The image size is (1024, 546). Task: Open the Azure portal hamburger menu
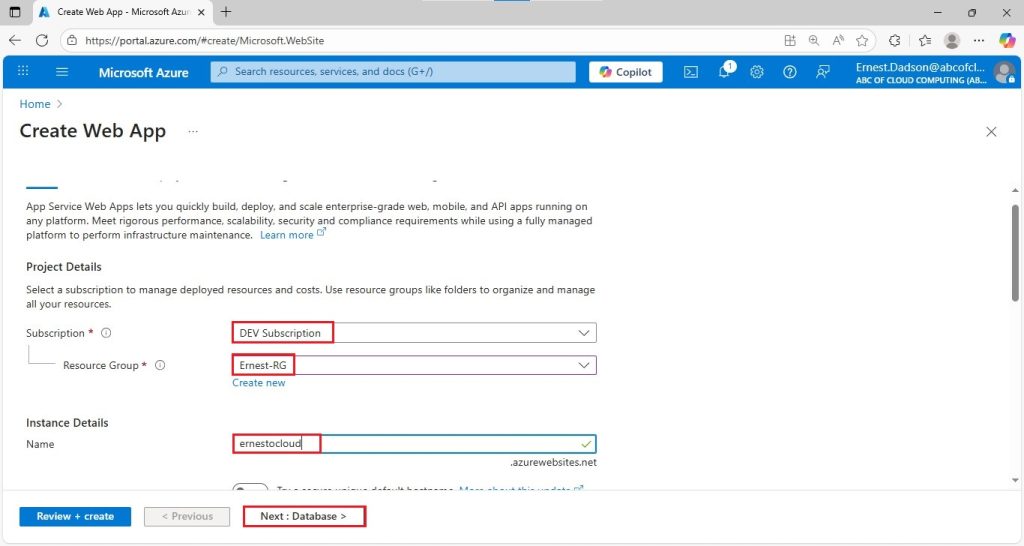[62, 72]
